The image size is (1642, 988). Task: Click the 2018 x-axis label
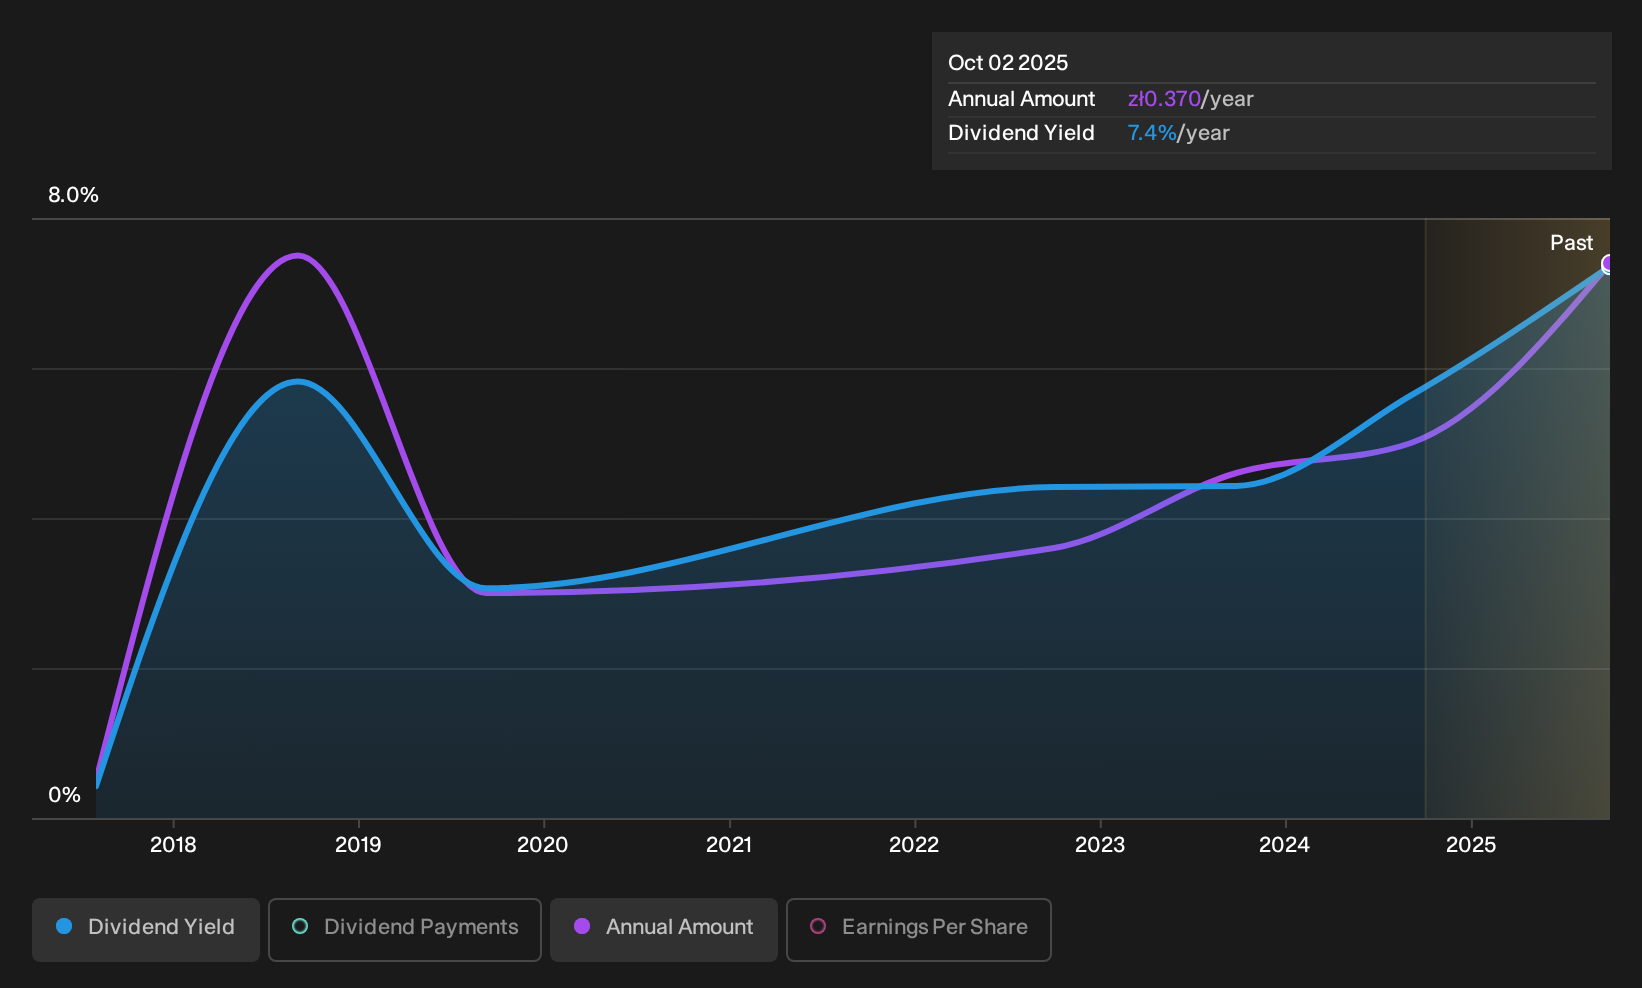coord(173,845)
